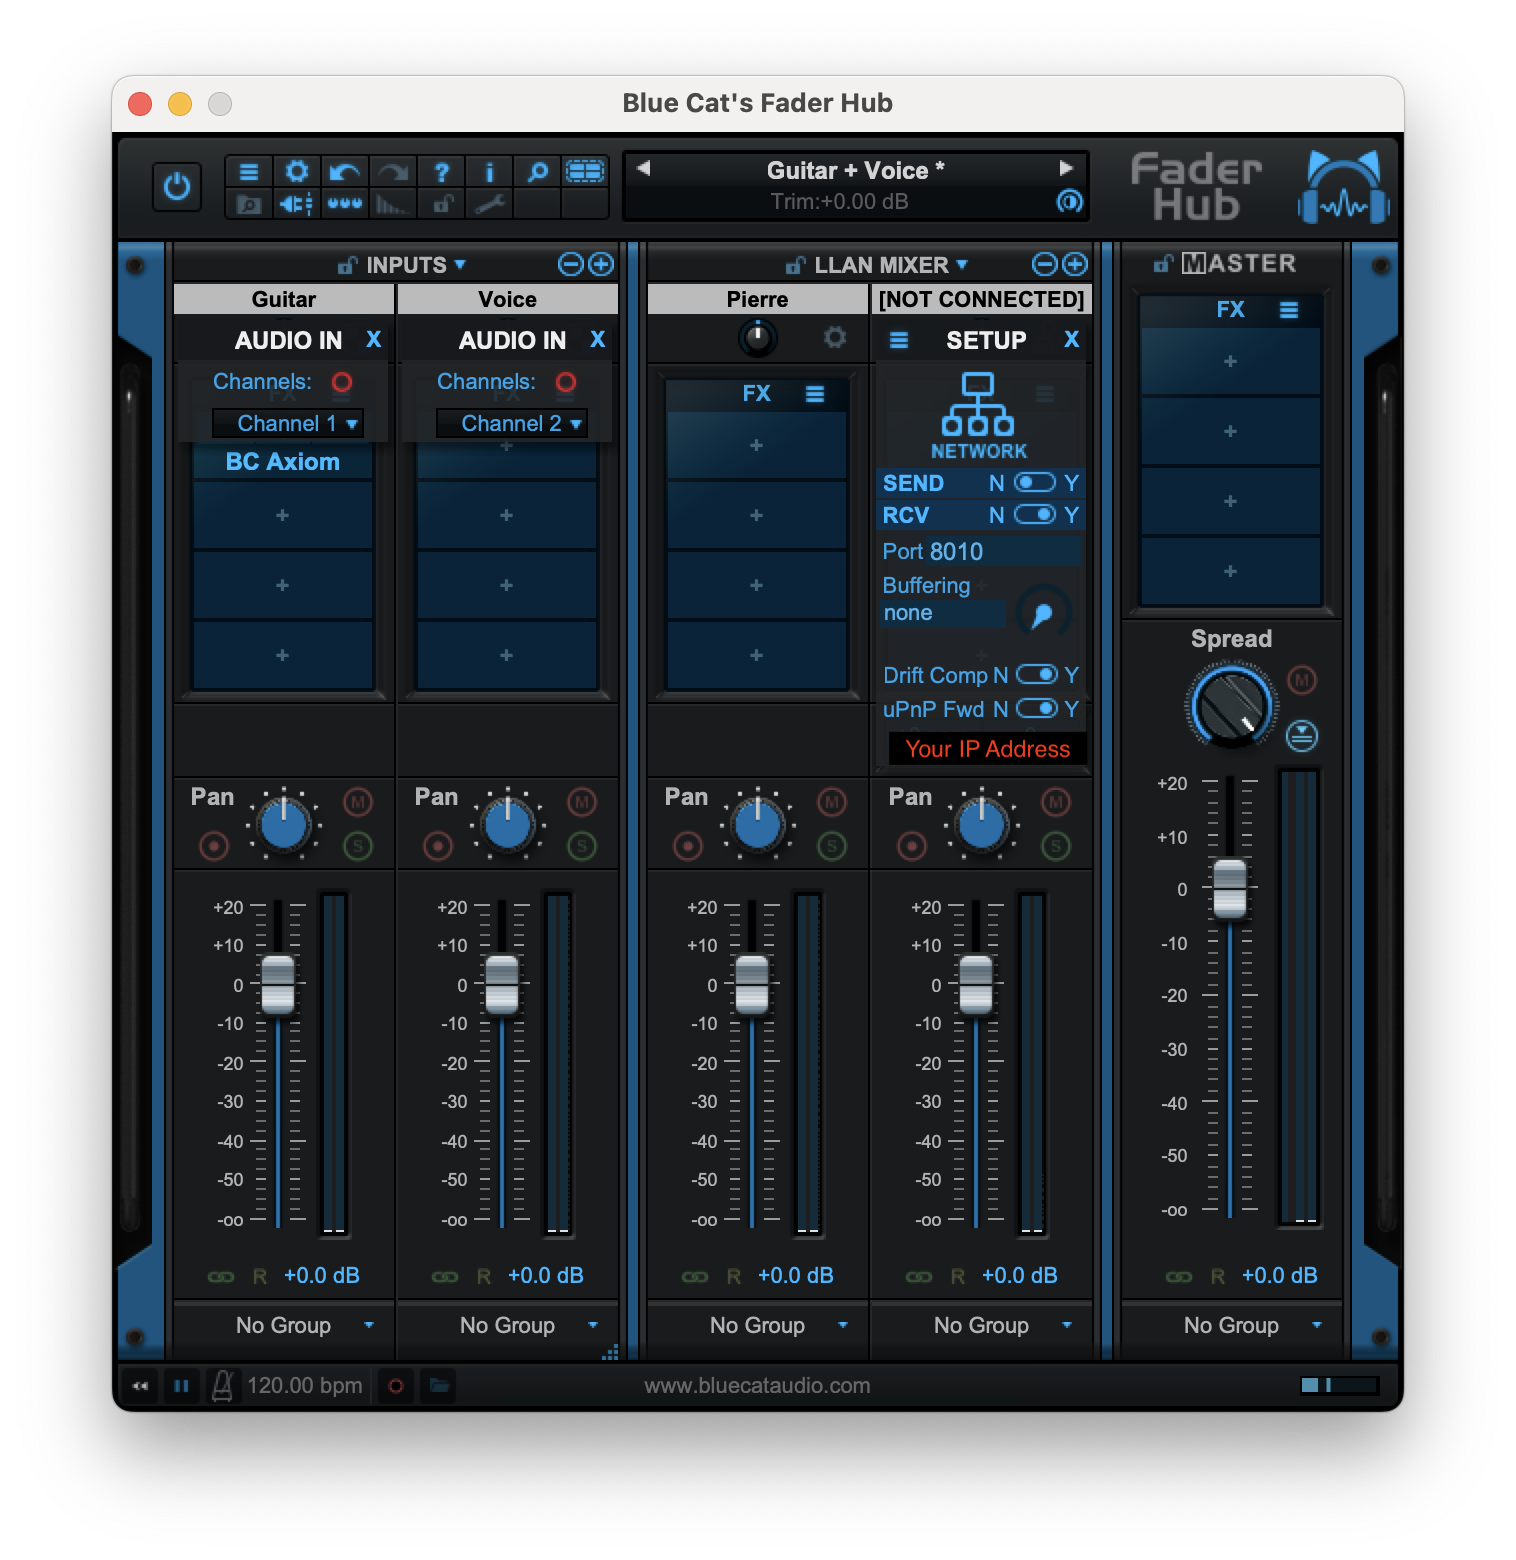Expand the INPUTS section dropdown arrow
Viewport: 1516px width, 1560px height.
coord(460,264)
